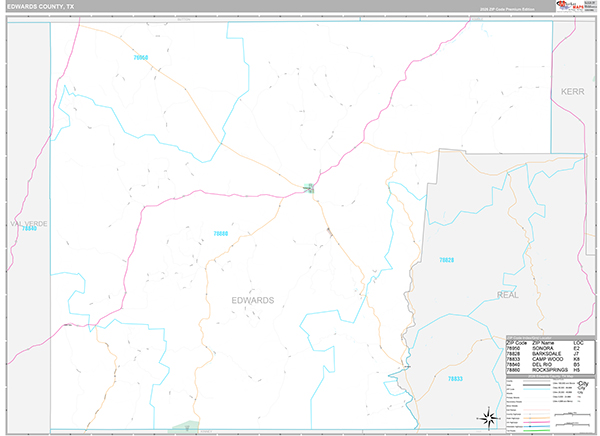Click the green line swatch in the legend
The image size is (600, 436).
(x=536, y=431)
